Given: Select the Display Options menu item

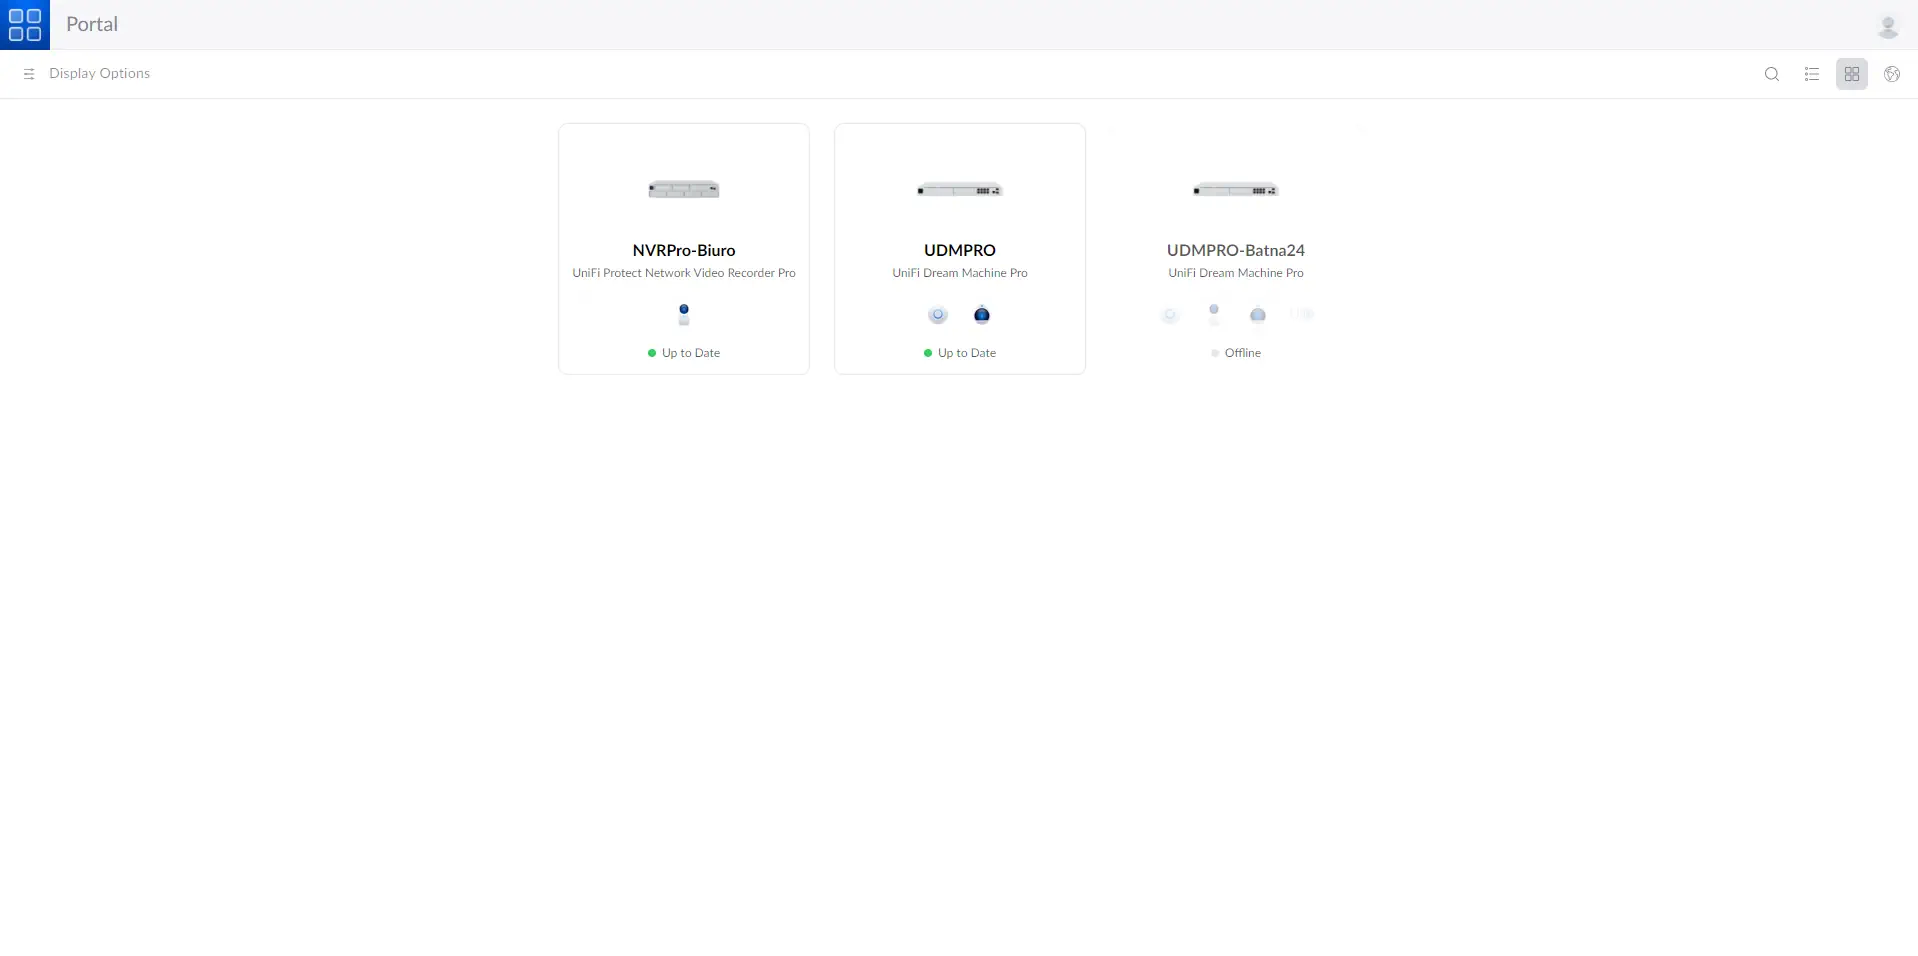Looking at the screenshot, I should click(100, 73).
